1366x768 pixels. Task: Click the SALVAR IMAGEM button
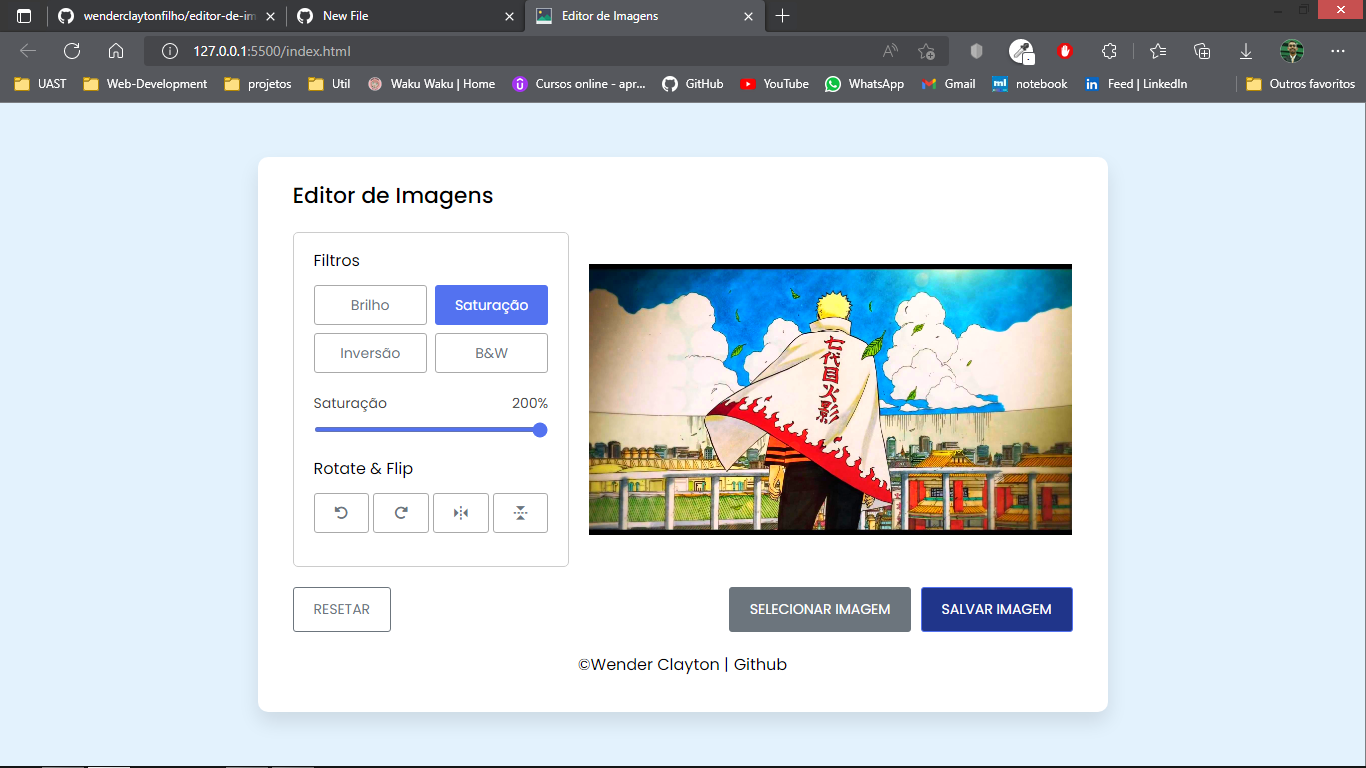point(996,609)
